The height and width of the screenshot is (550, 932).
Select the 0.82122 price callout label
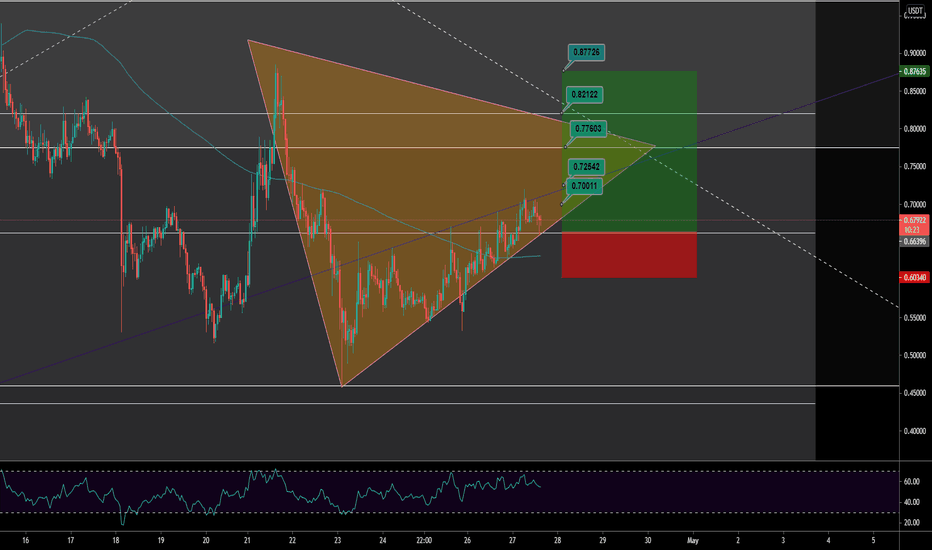tap(585, 95)
